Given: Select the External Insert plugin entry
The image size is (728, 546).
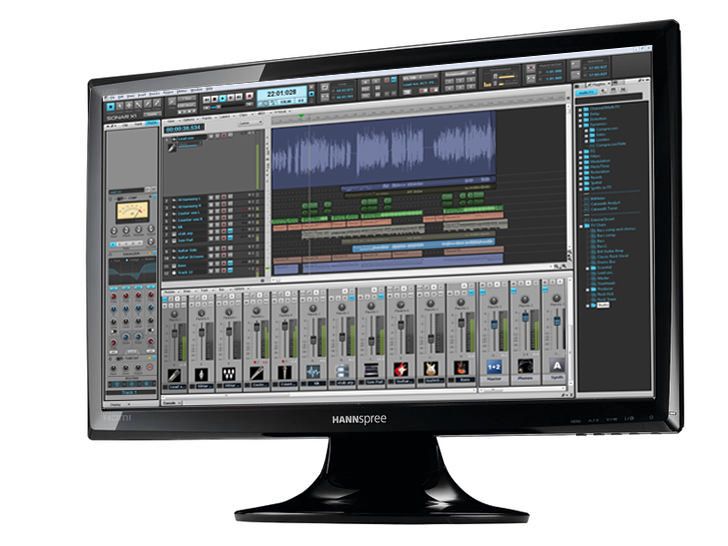Looking at the screenshot, I should pyautogui.click(x=603, y=219).
